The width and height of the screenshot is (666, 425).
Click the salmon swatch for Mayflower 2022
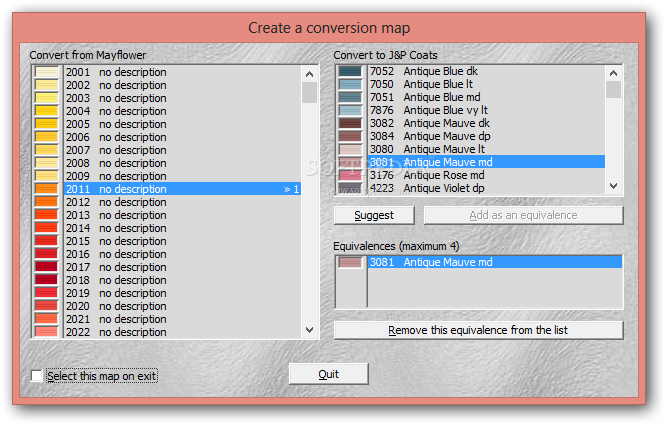(x=46, y=332)
